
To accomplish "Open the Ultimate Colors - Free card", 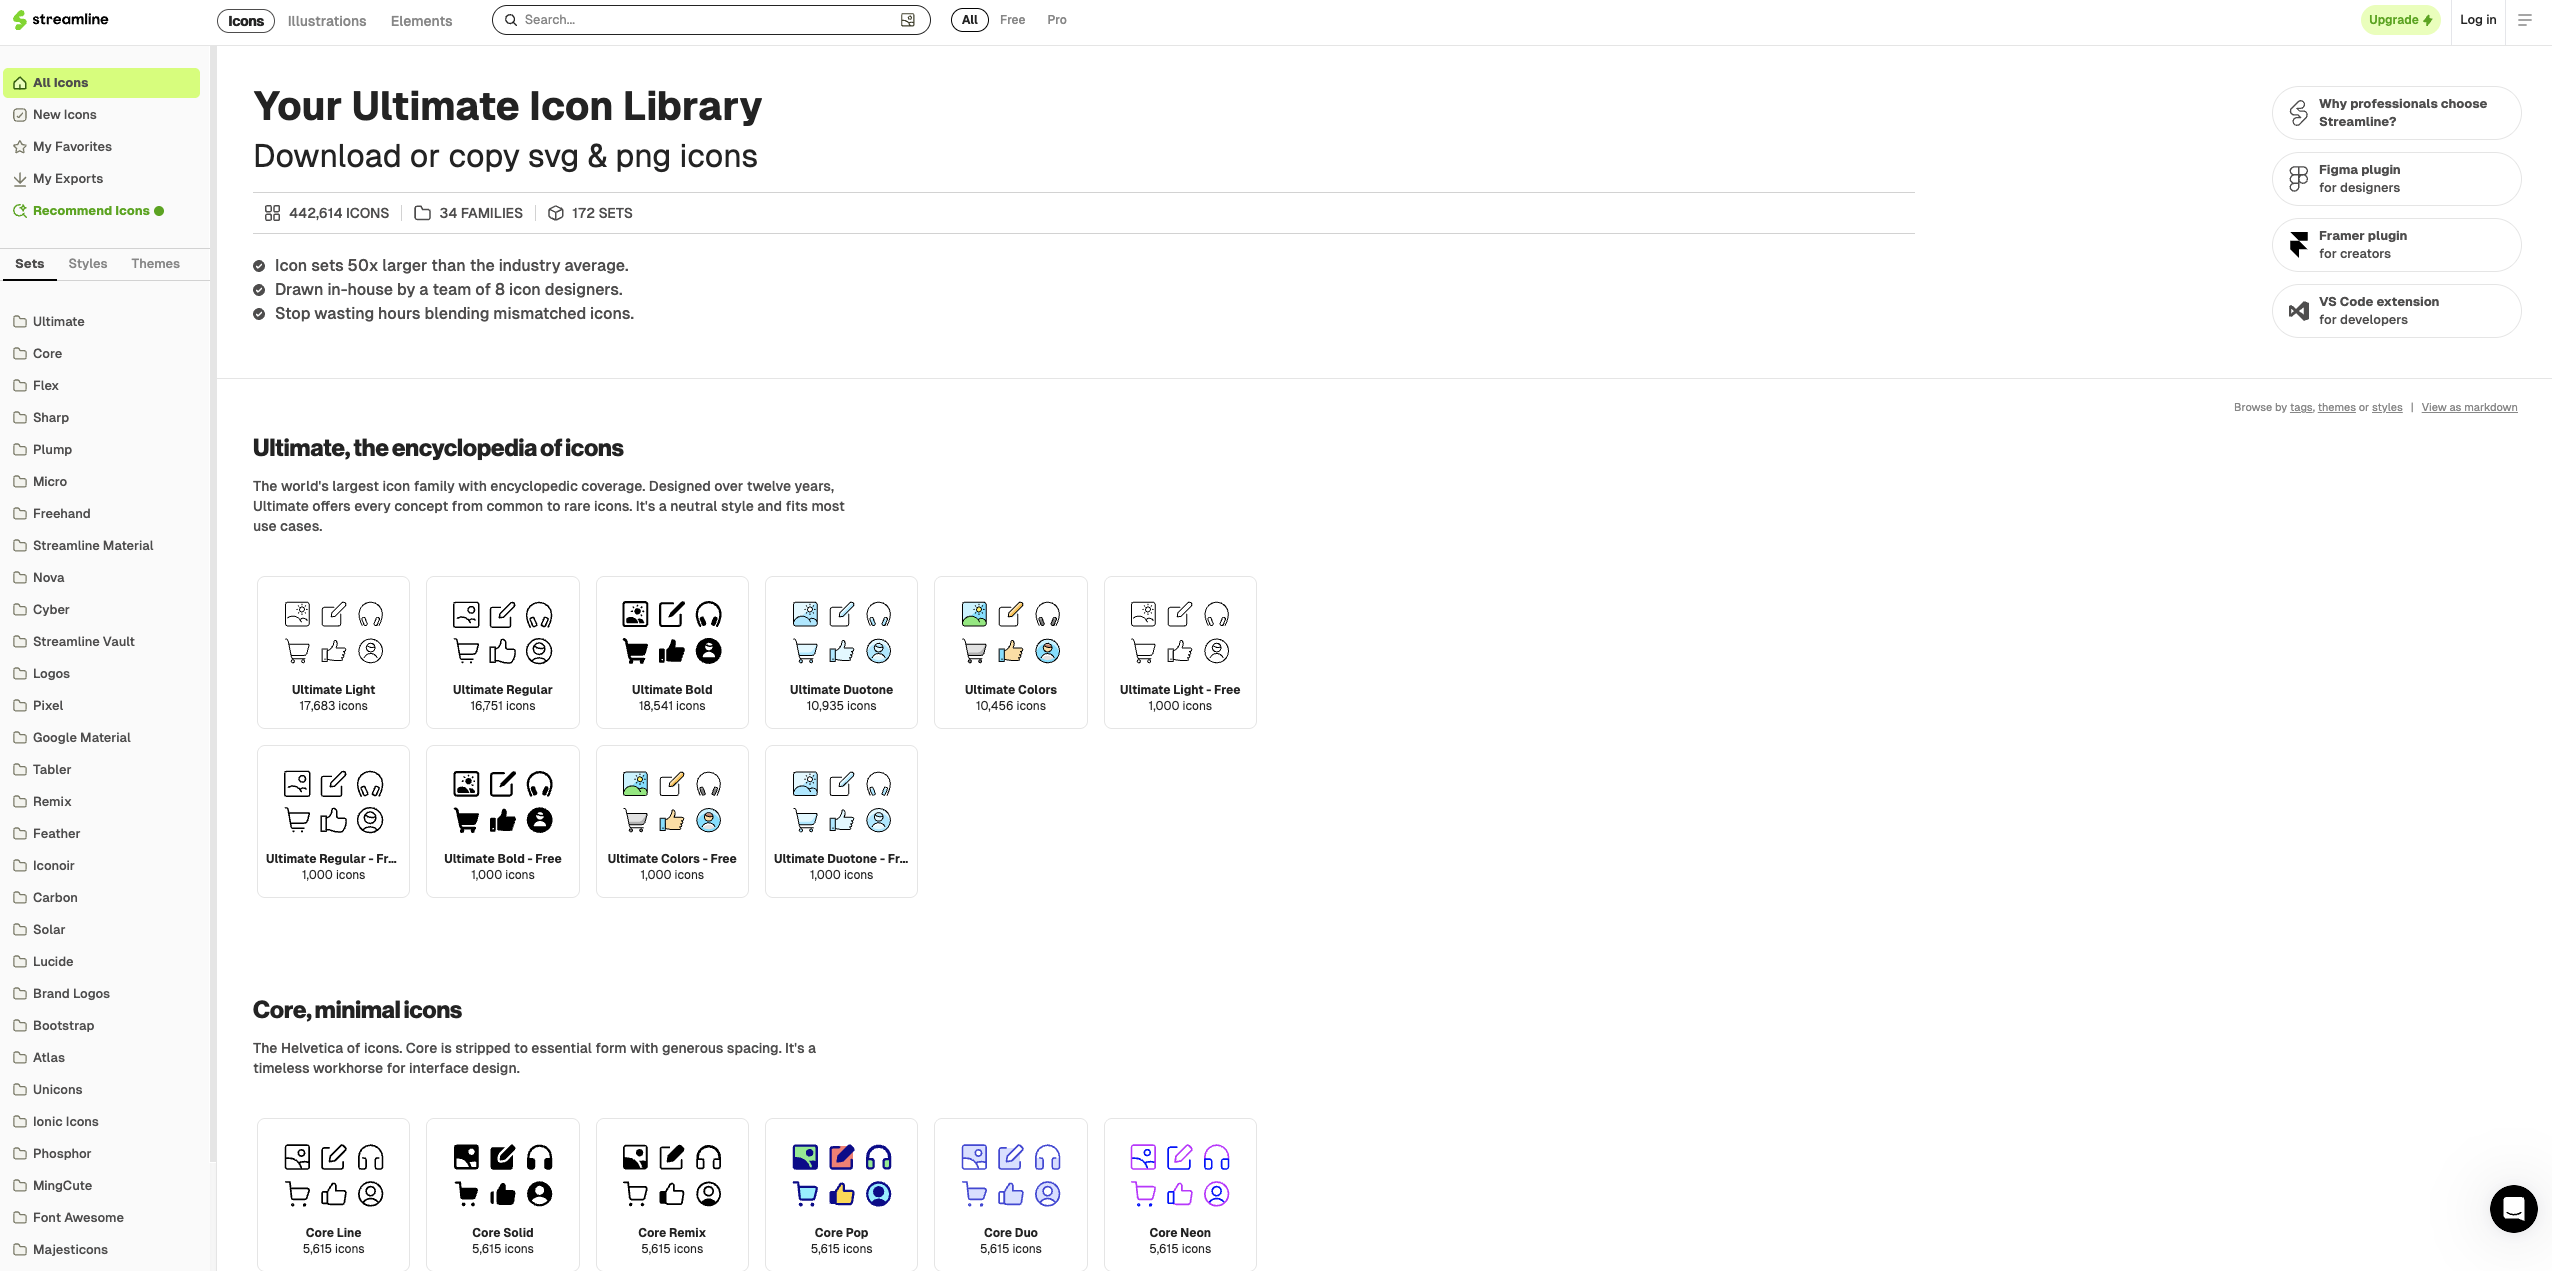I will tap(672, 821).
